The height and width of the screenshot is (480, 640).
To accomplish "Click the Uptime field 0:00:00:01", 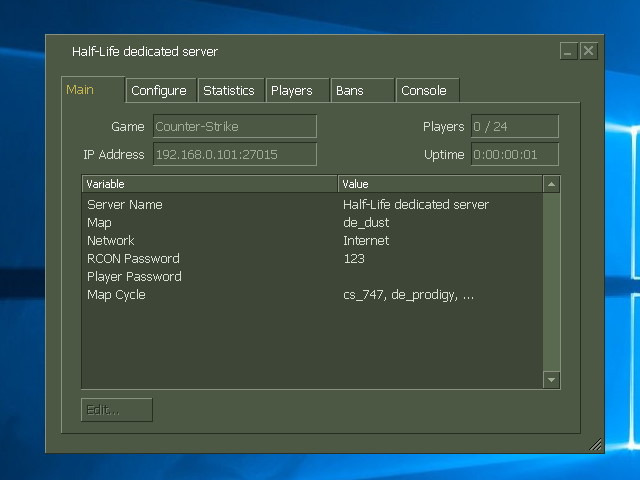I will [515, 154].
